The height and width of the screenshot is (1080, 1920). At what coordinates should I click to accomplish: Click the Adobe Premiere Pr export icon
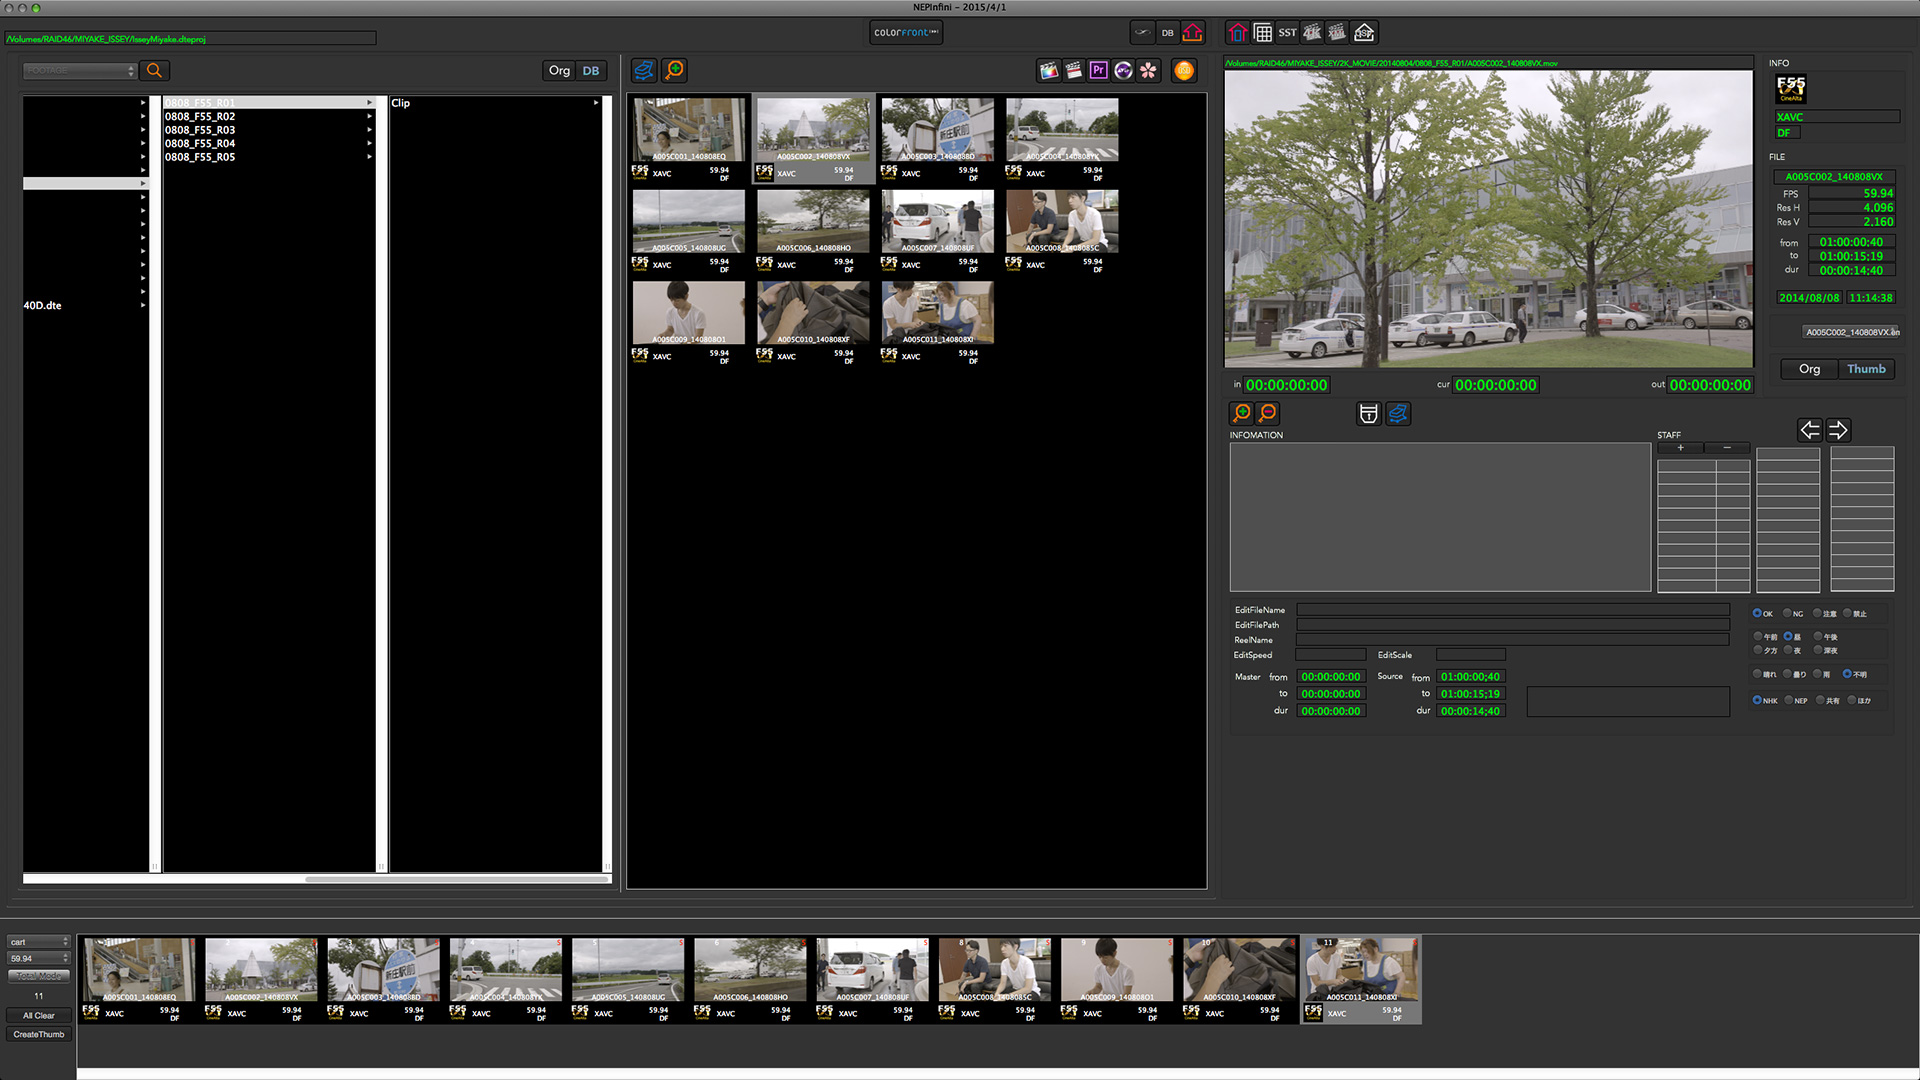coord(1098,70)
